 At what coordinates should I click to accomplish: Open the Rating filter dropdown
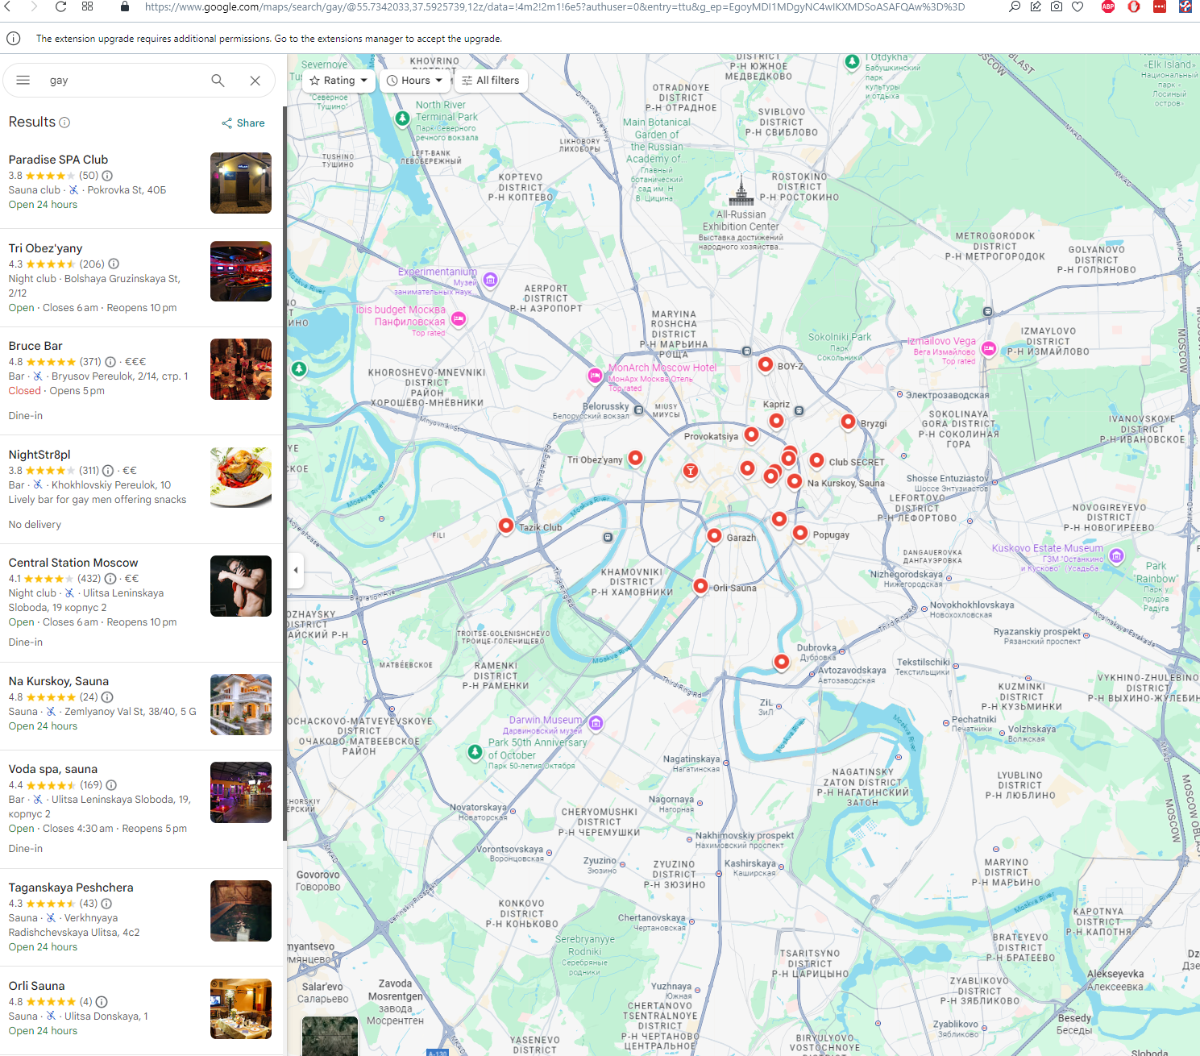point(338,81)
